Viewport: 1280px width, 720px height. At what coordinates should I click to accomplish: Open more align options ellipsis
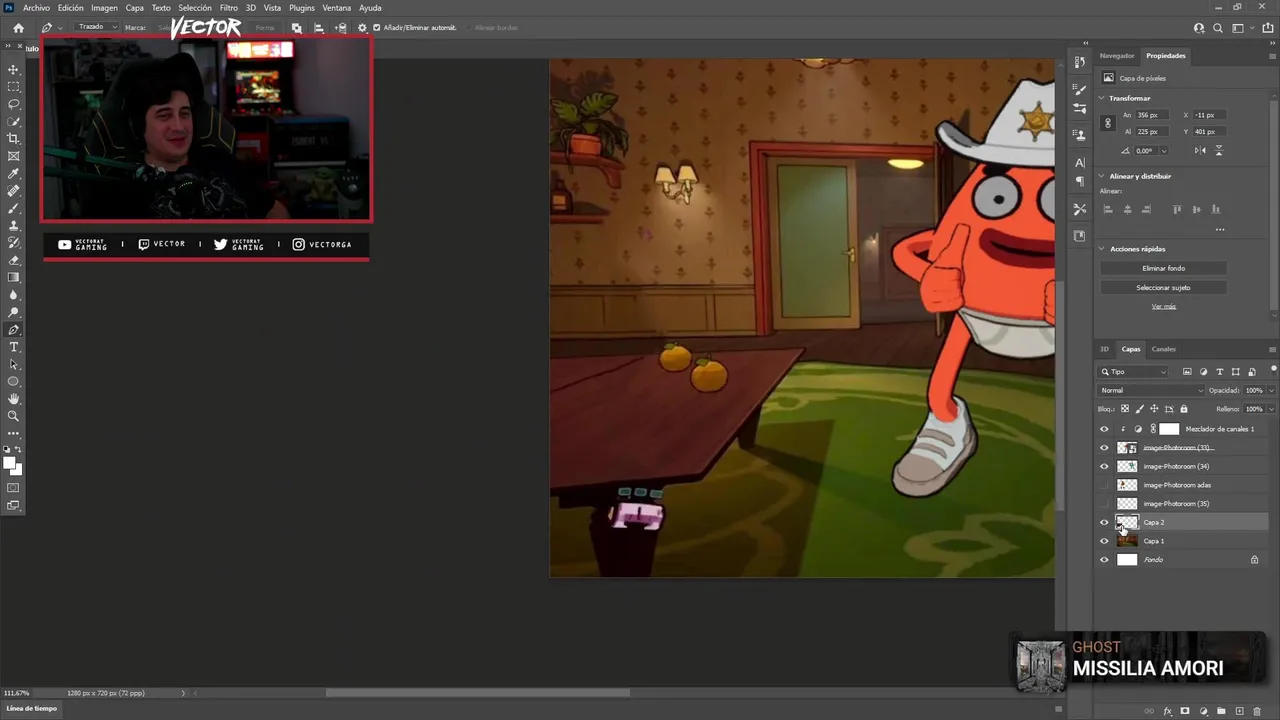[1220, 230]
